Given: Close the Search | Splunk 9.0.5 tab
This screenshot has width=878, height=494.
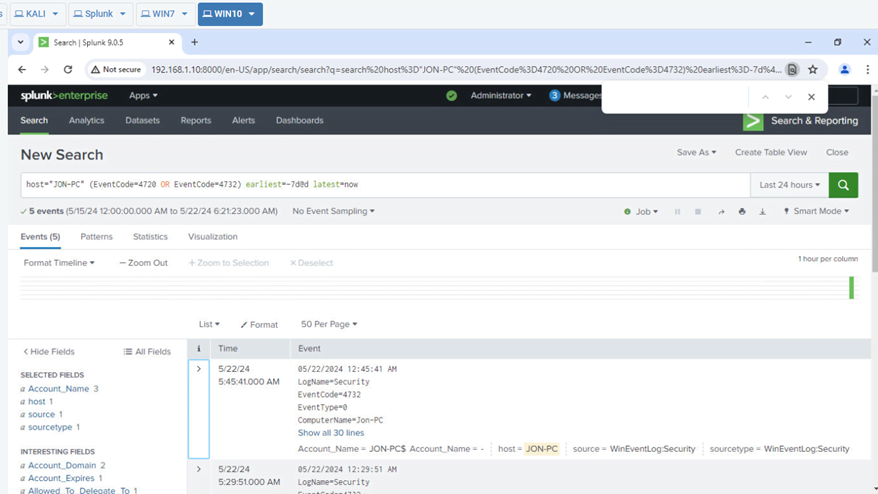Looking at the screenshot, I should point(171,42).
